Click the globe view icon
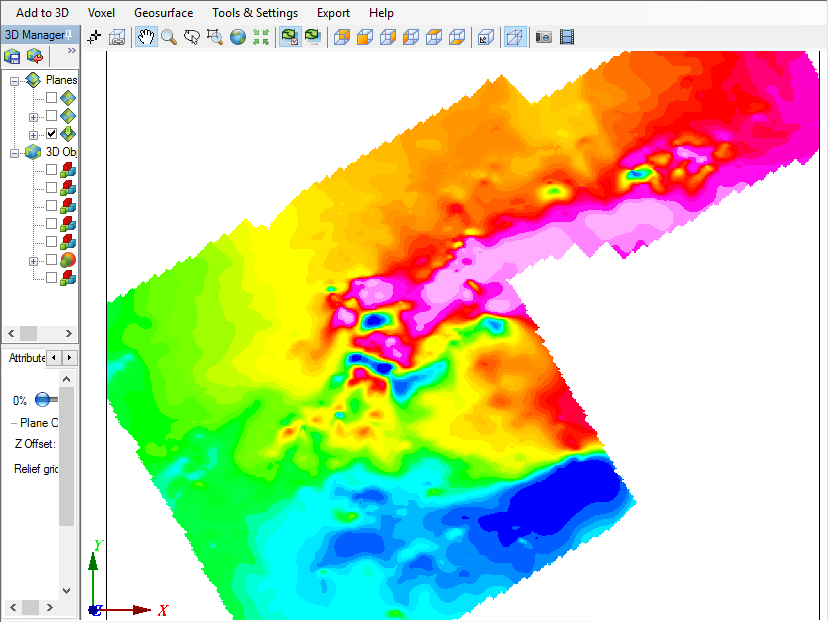The image size is (829, 622). [x=237, y=37]
